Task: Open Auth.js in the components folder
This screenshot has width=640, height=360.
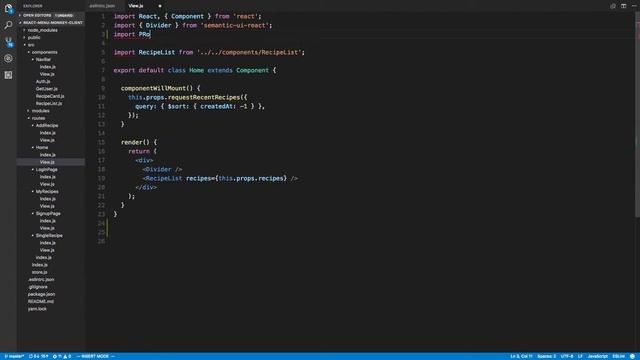Action: point(43,81)
